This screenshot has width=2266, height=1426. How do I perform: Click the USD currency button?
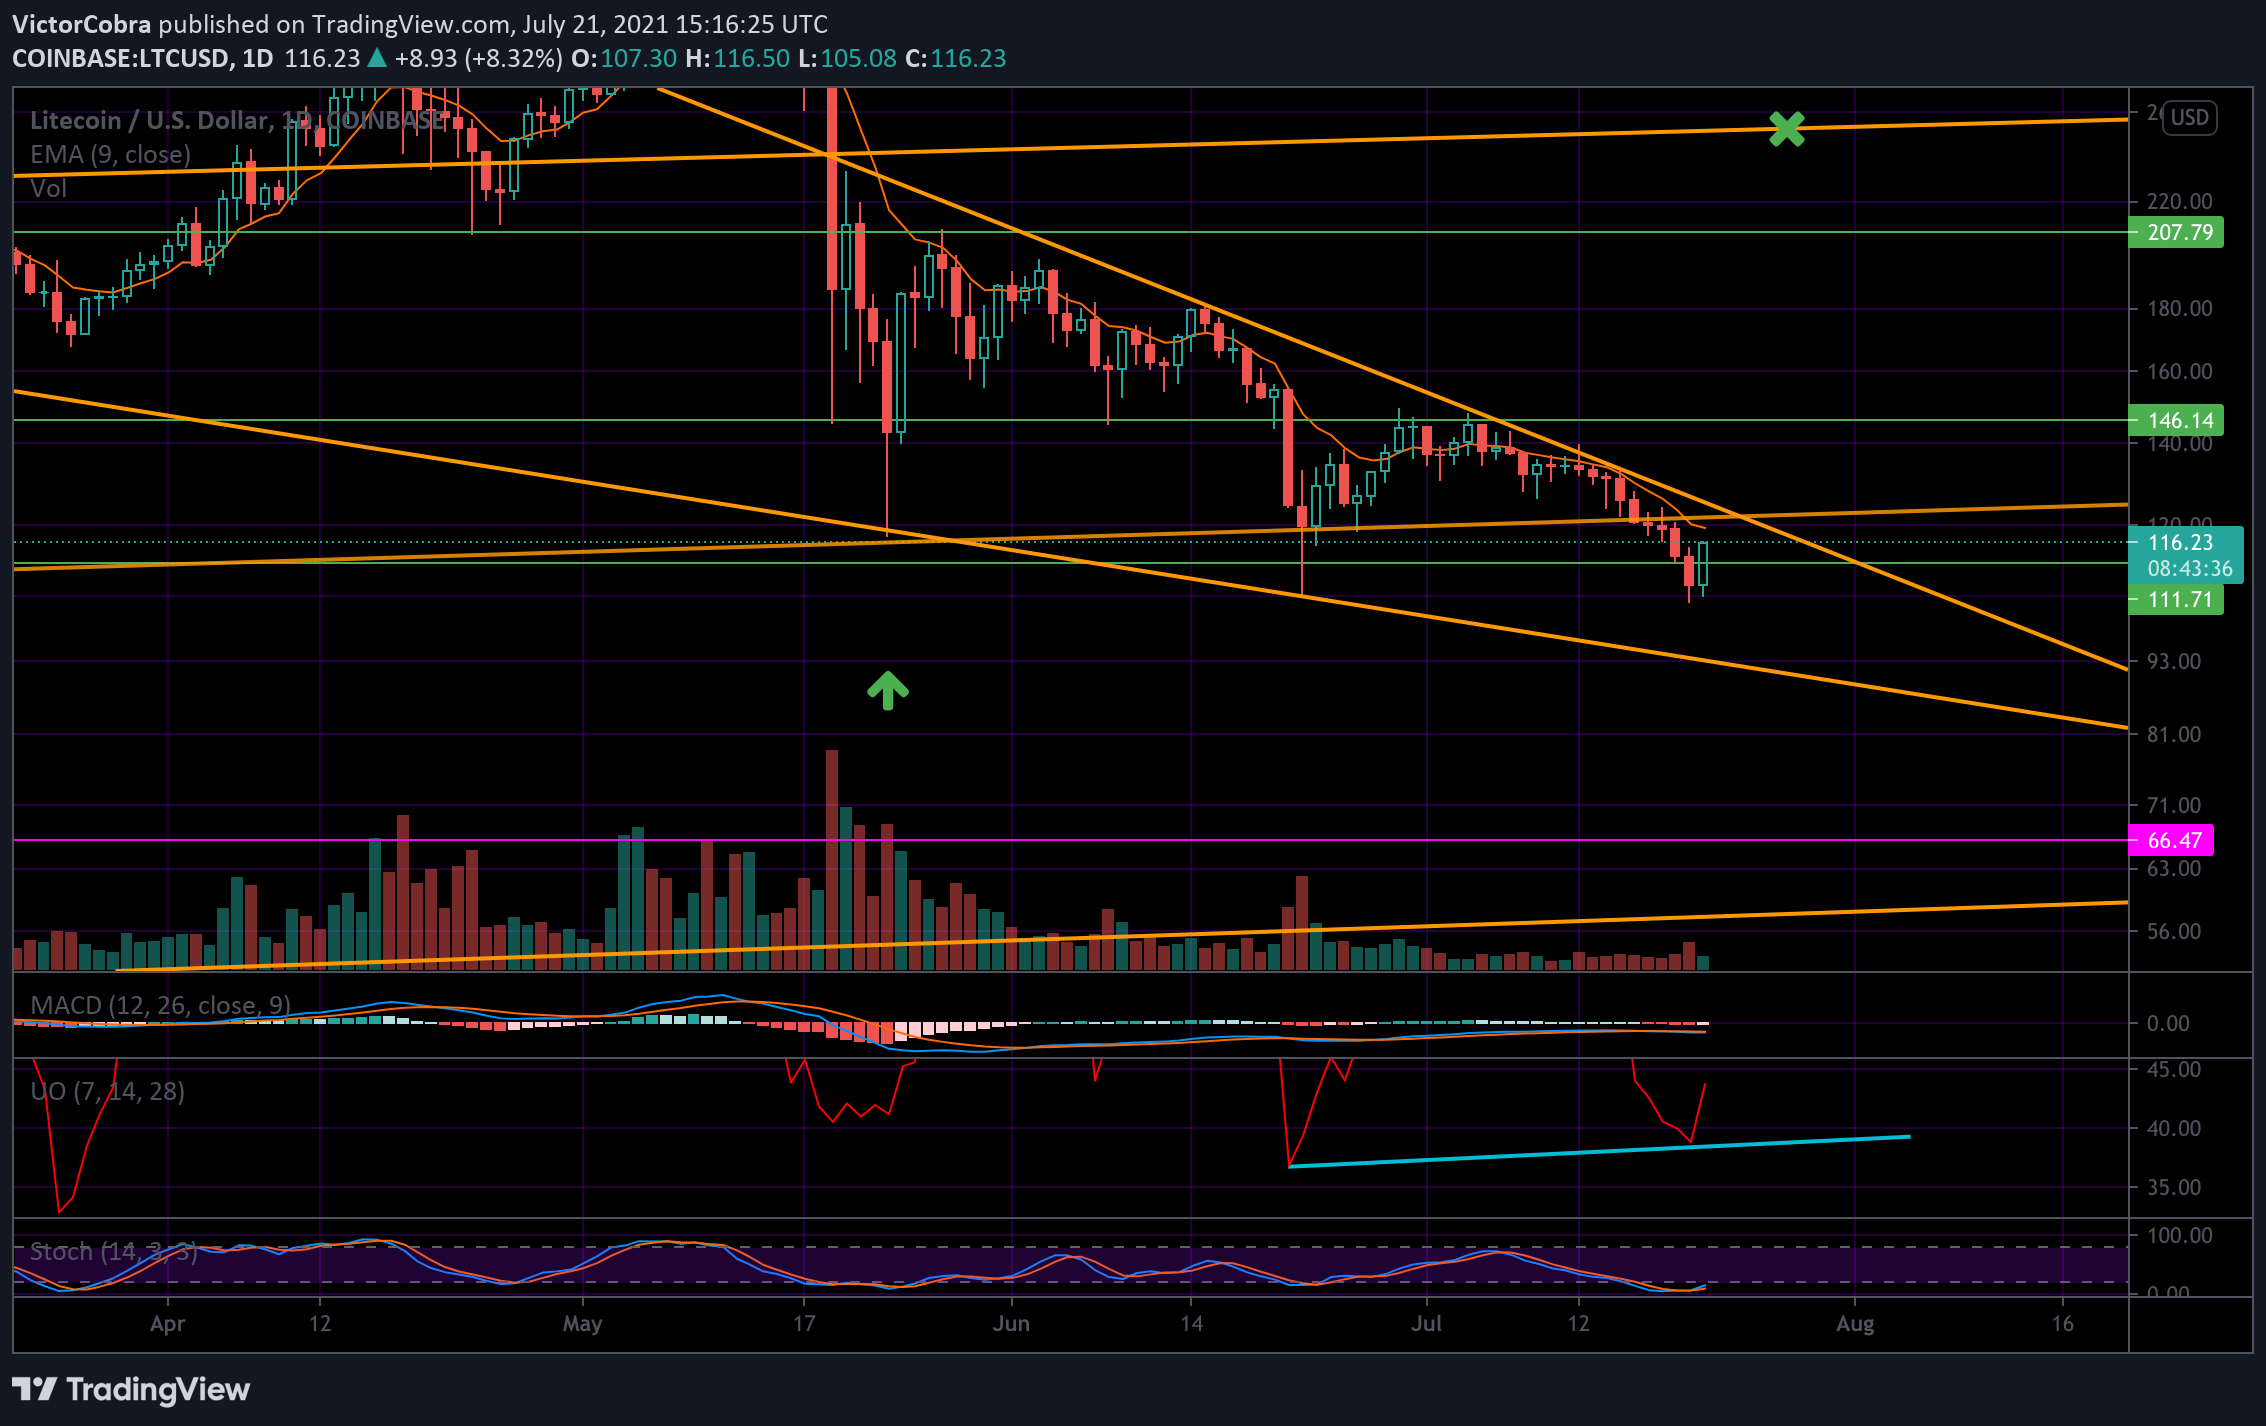pos(2189,118)
